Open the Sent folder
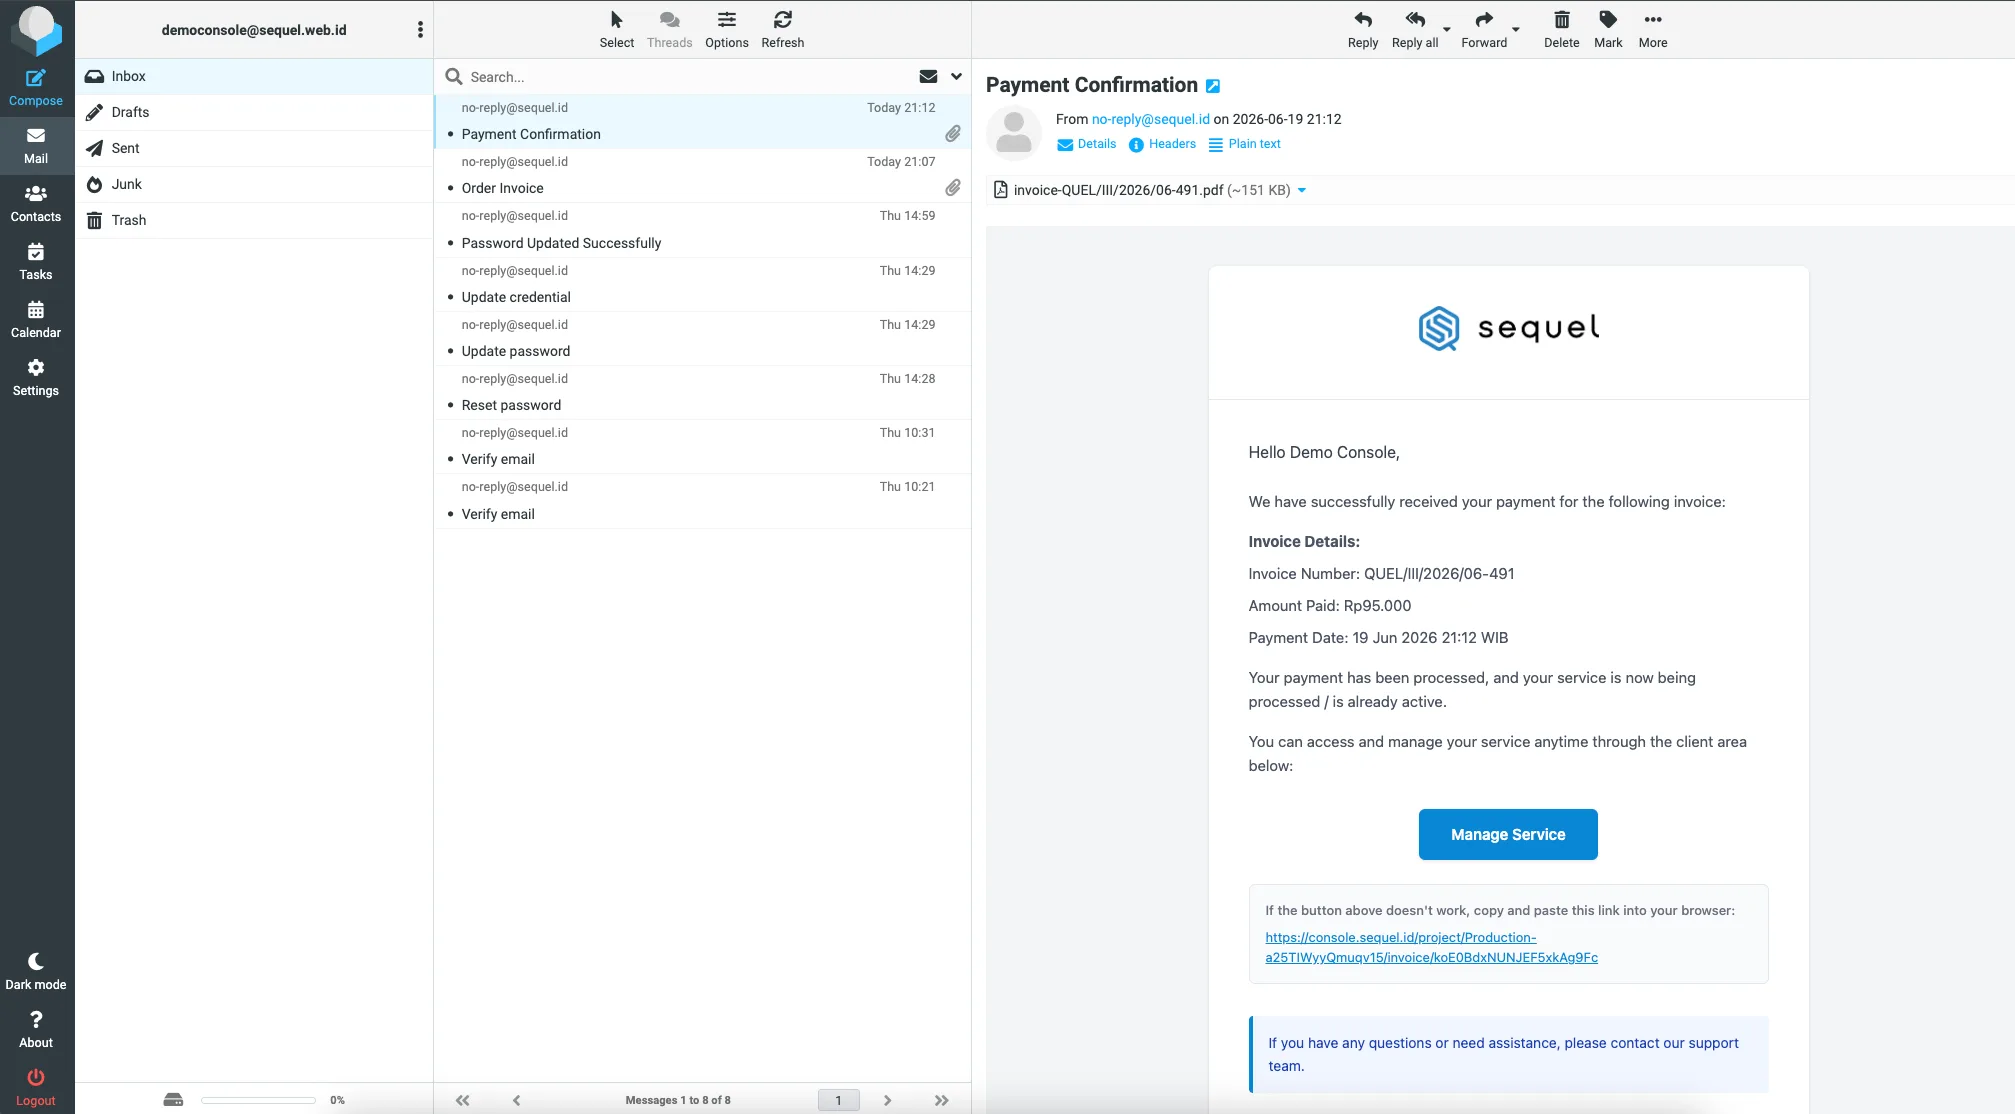Viewport: 2015px width, 1114px height. click(x=254, y=148)
